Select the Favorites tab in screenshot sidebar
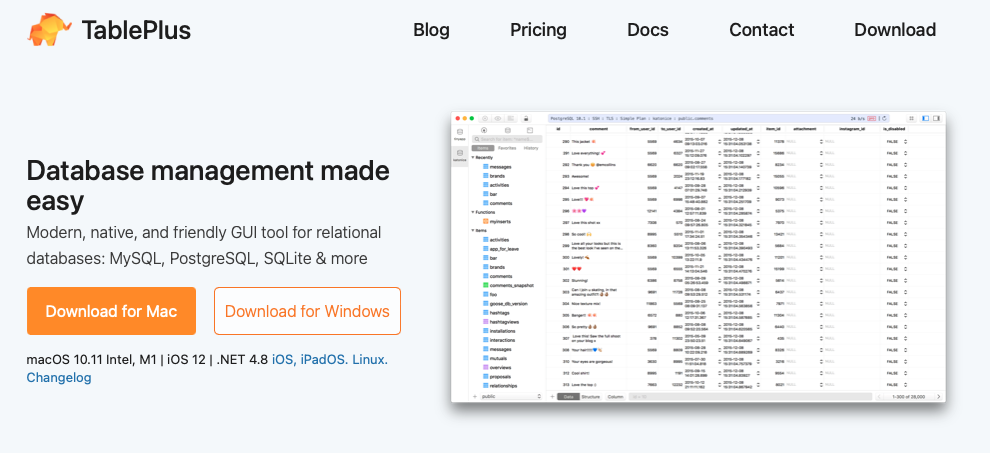This screenshot has height=453, width=990. click(507, 148)
